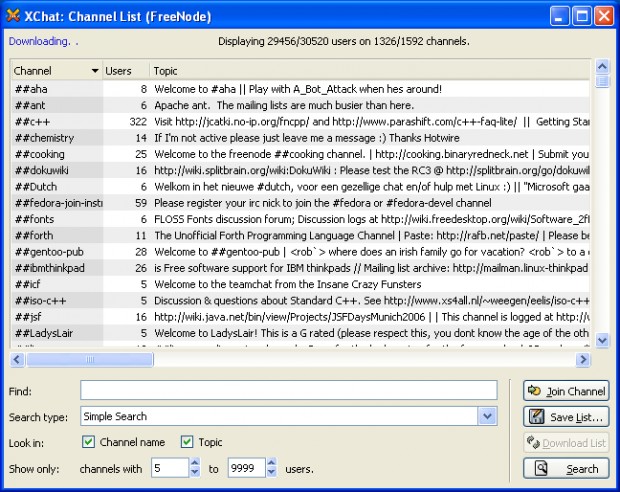Select the ##ant channel row
The image size is (620, 492).
point(301,105)
